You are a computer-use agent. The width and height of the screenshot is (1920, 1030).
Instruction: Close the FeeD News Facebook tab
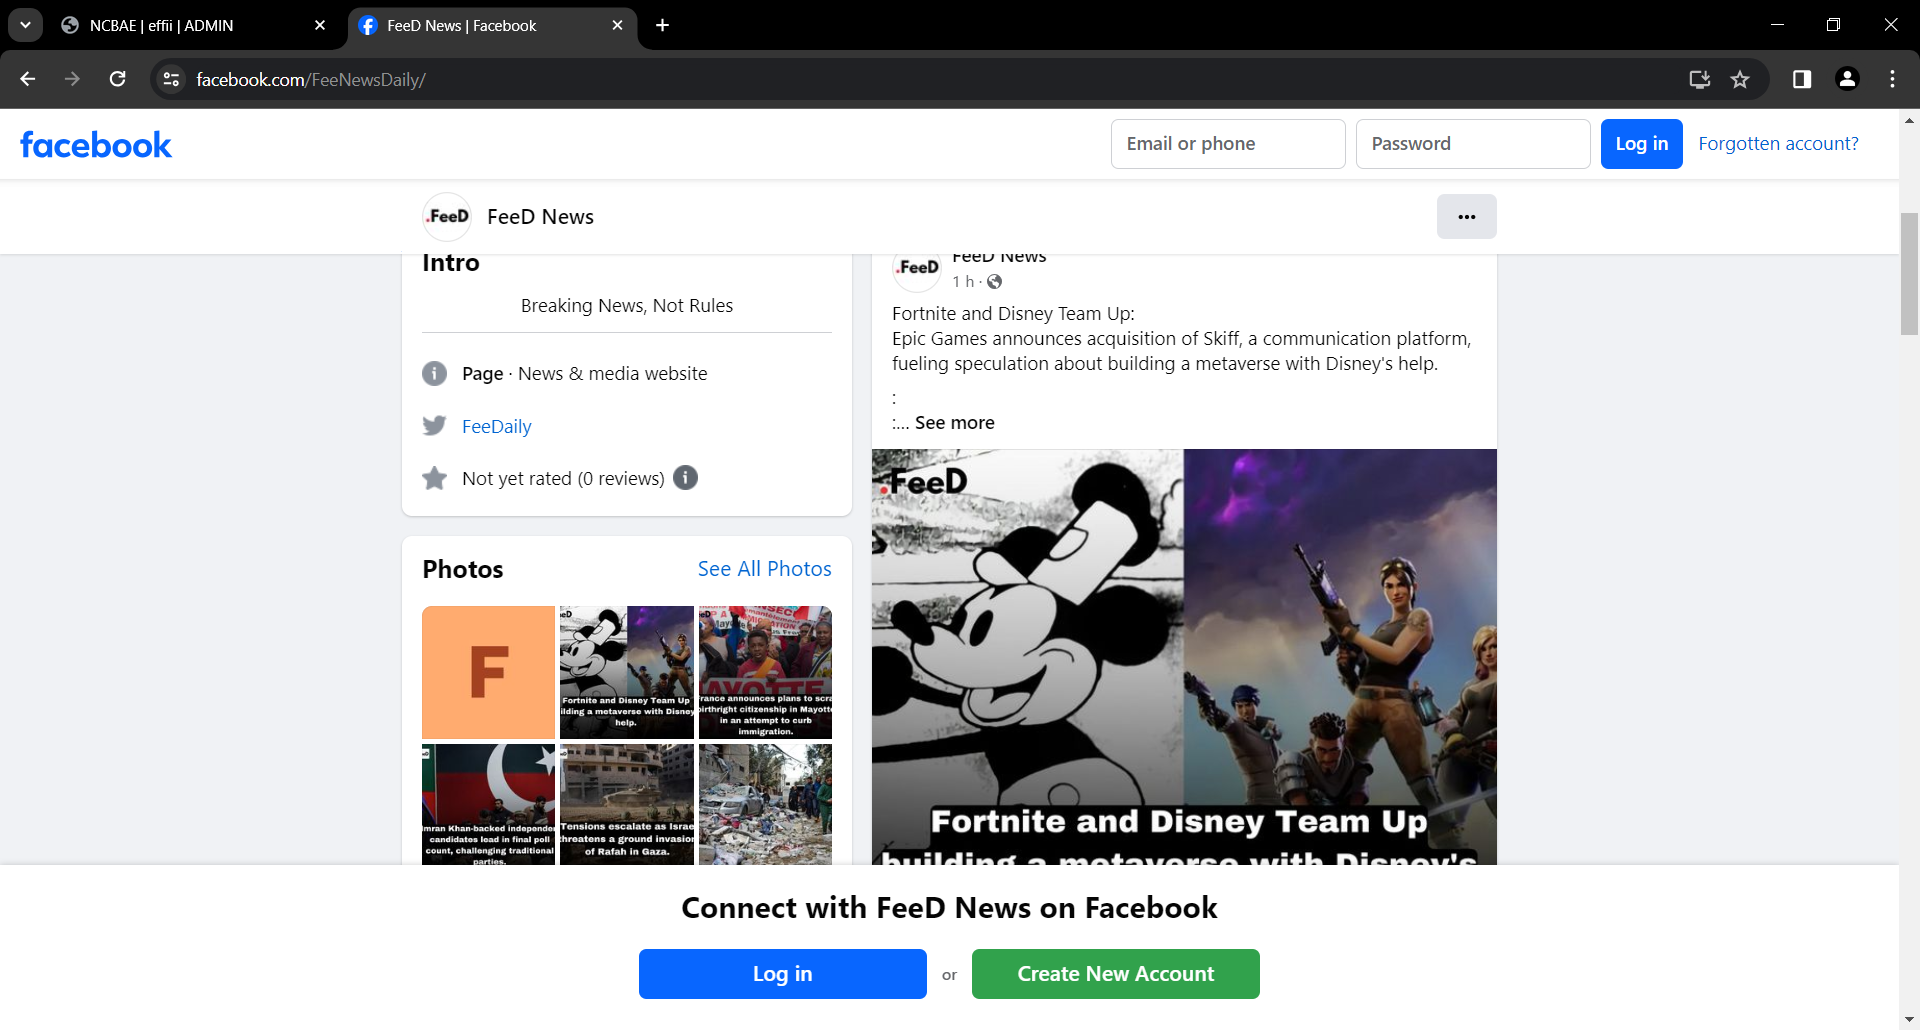point(617,25)
